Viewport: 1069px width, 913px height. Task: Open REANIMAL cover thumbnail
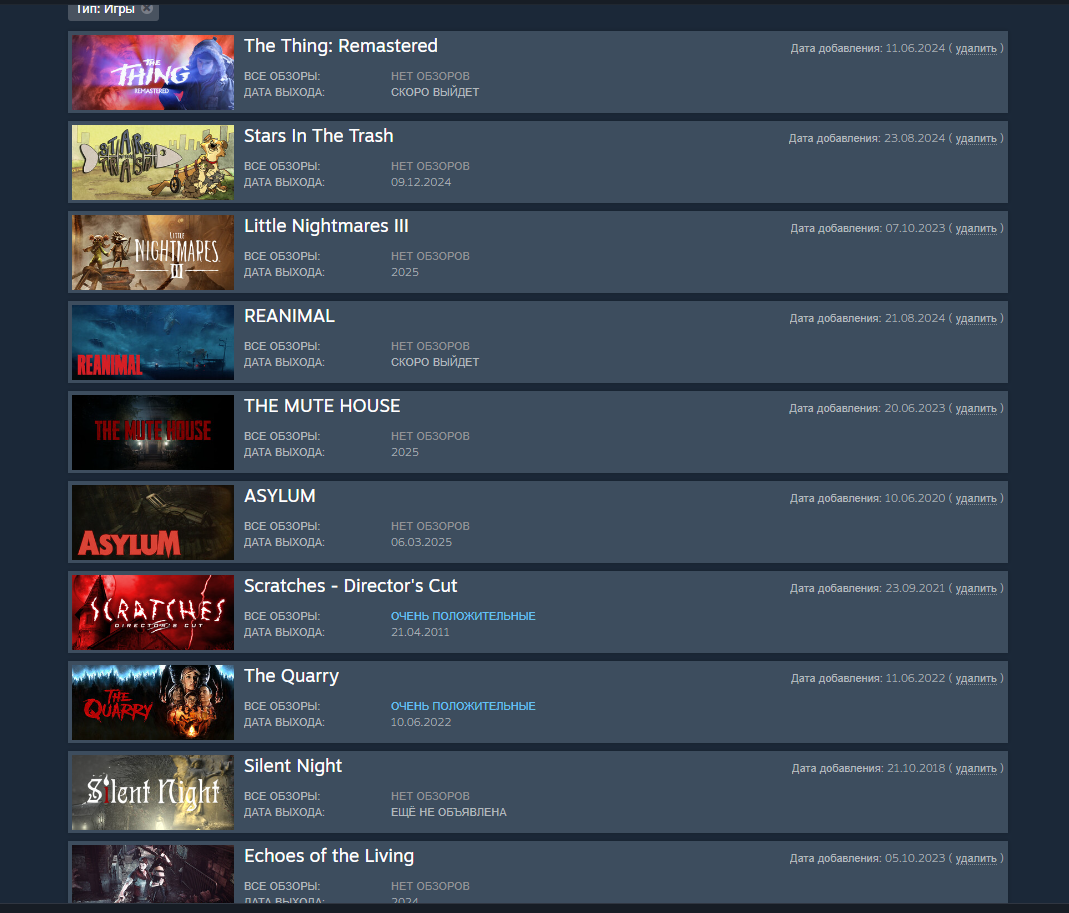point(153,342)
